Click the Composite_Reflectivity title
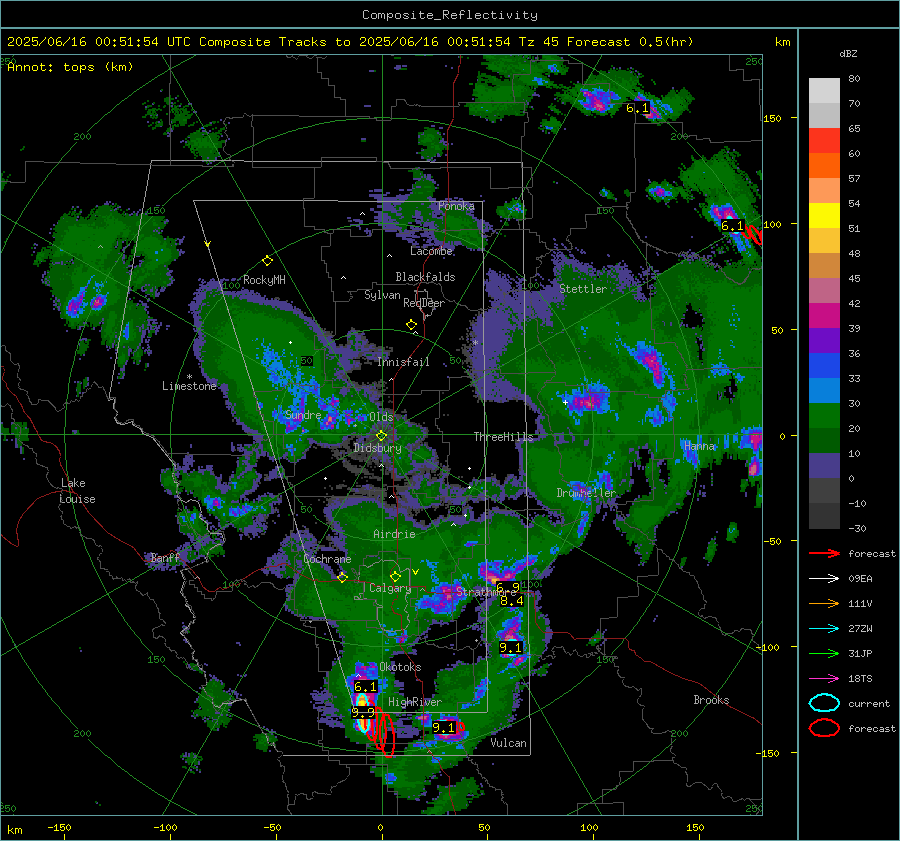 click(x=450, y=15)
